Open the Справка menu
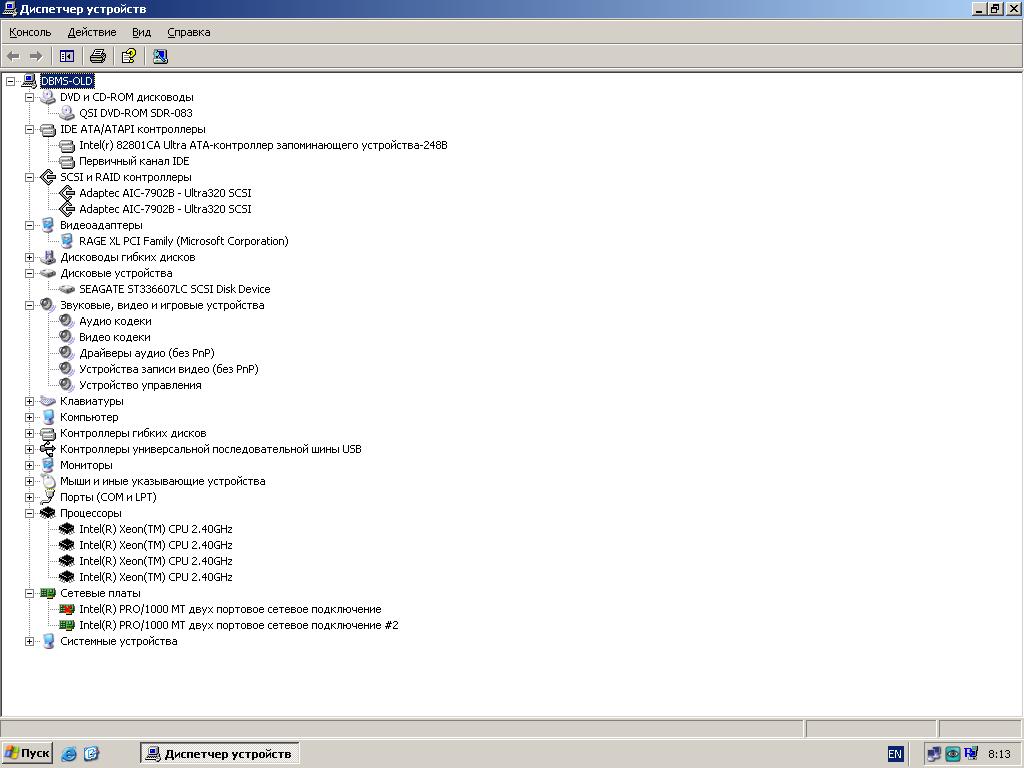This screenshot has width=1024, height=768. point(189,32)
